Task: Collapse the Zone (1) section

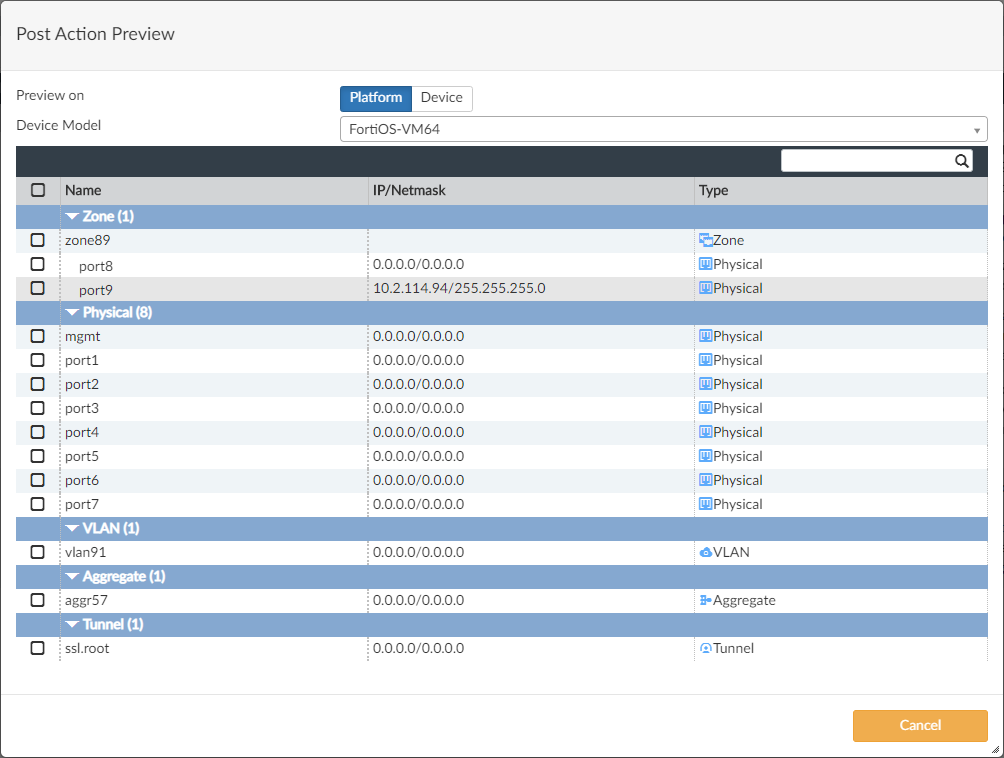Action: click(x=73, y=216)
